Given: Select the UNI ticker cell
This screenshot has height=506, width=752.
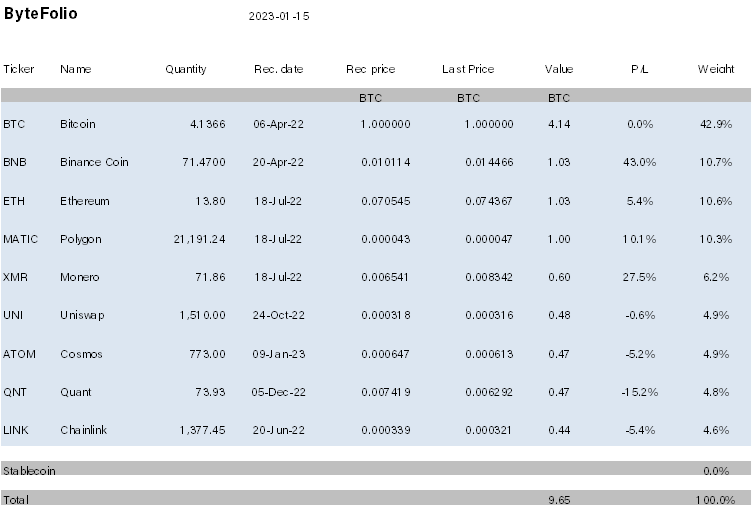Looking at the screenshot, I should (x=13, y=315).
